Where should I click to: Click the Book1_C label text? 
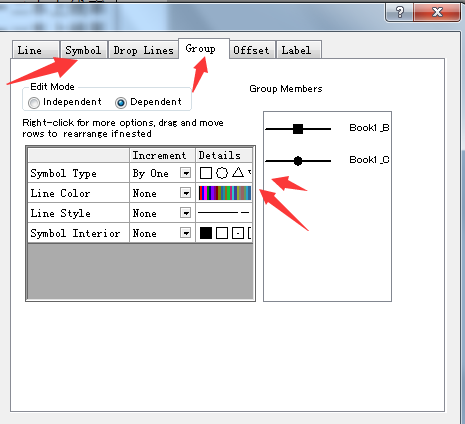tap(369, 160)
